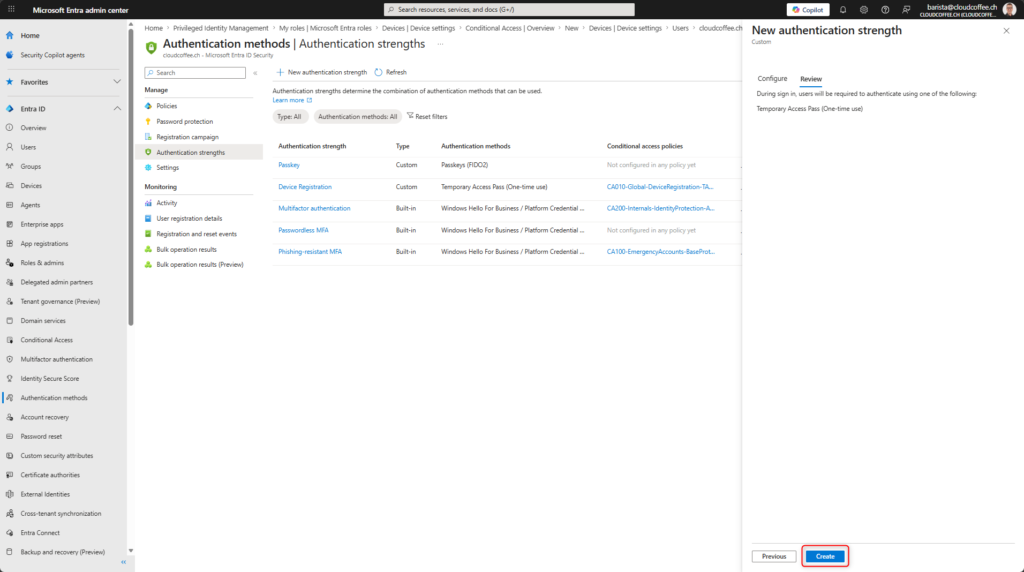Click the Roles & admins icon
Viewport: 1024px width, 572px height.
pyautogui.click(x=10, y=263)
